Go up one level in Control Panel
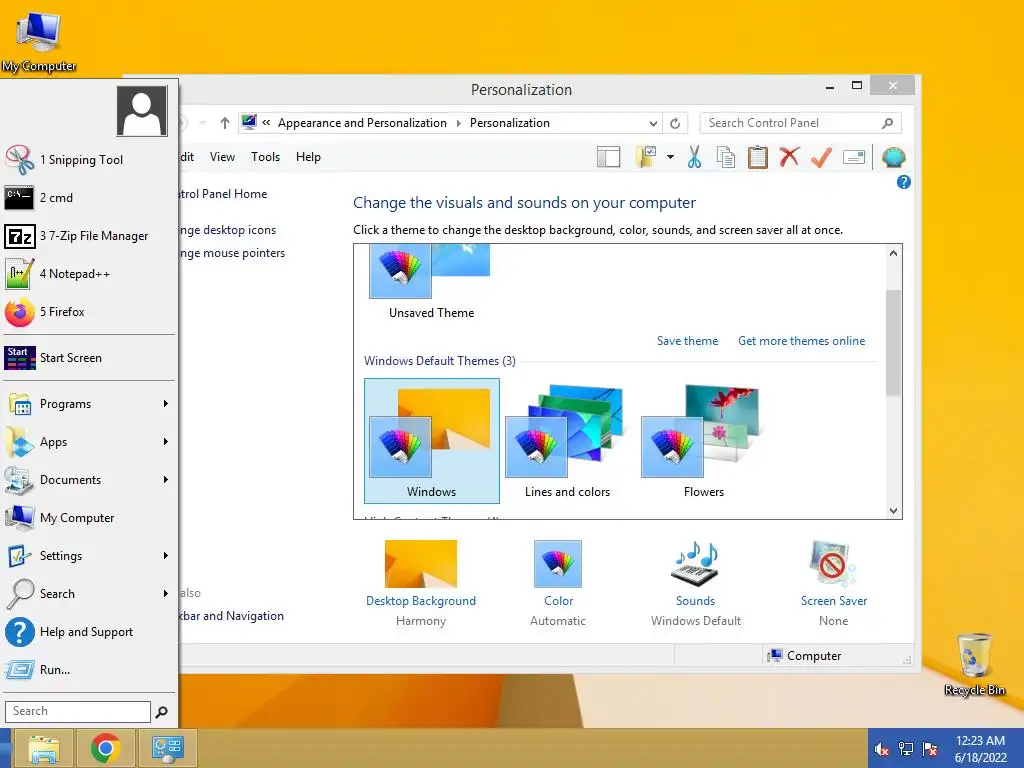Viewport: 1024px width, 768px height. pos(225,123)
